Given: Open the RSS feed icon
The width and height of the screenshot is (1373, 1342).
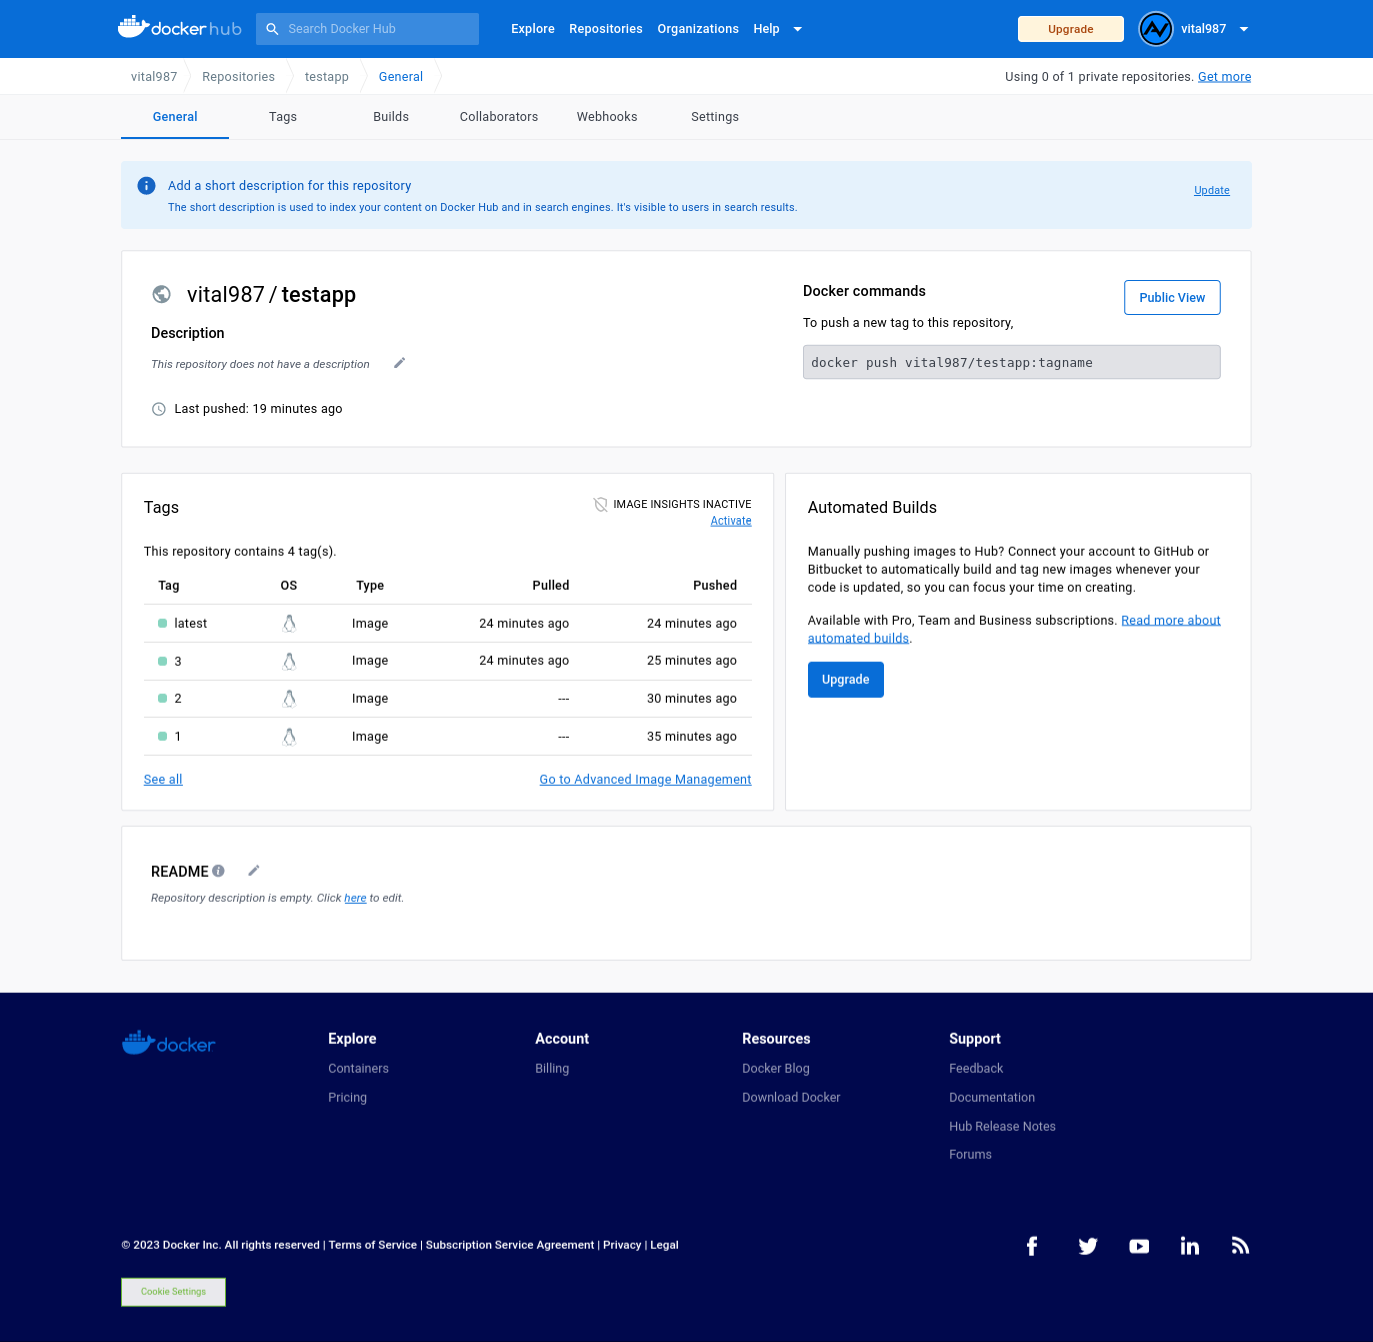Looking at the screenshot, I should click(x=1241, y=1246).
